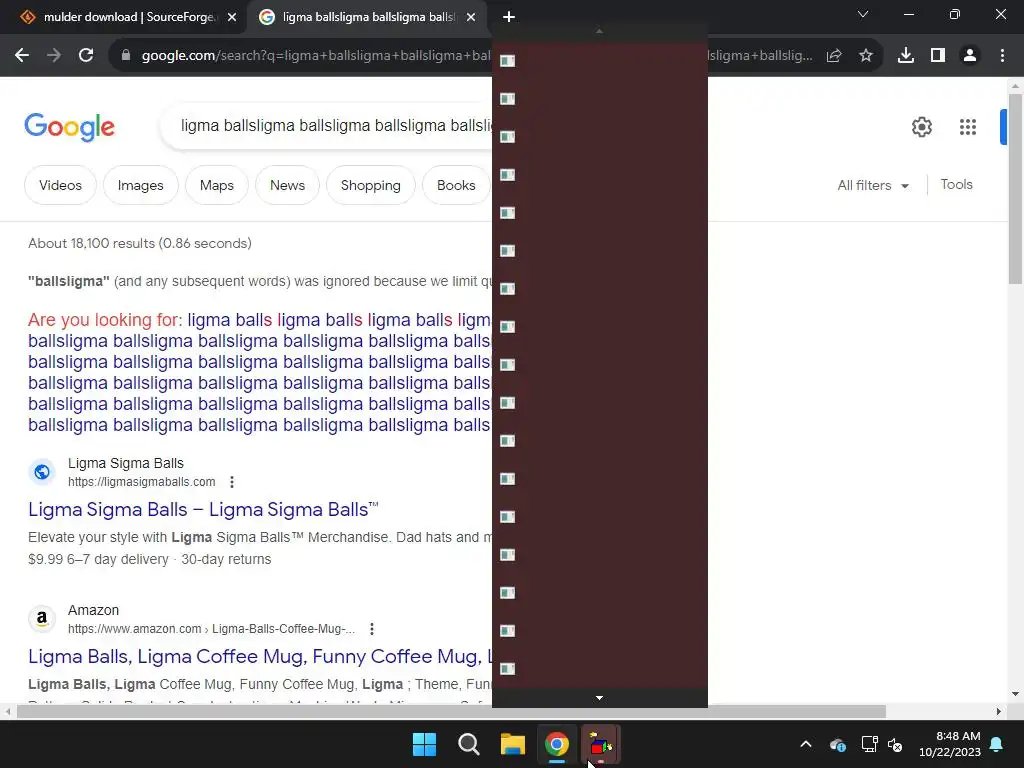Go forward in browser history
The height and width of the screenshot is (768, 1024).
coord(54,56)
